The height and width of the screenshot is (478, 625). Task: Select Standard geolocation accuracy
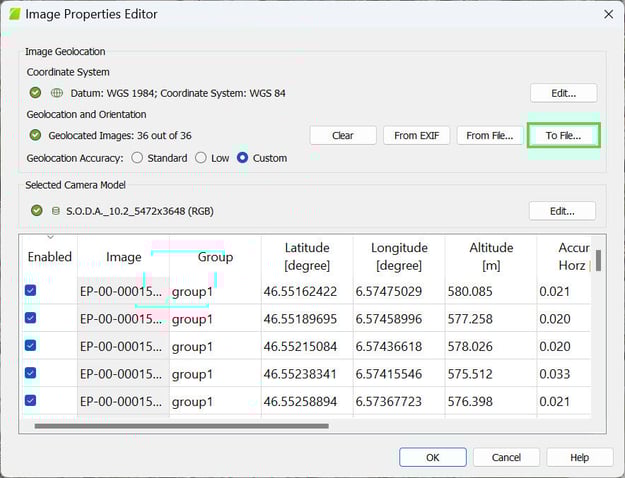pyautogui.click(x=137, y=158)
